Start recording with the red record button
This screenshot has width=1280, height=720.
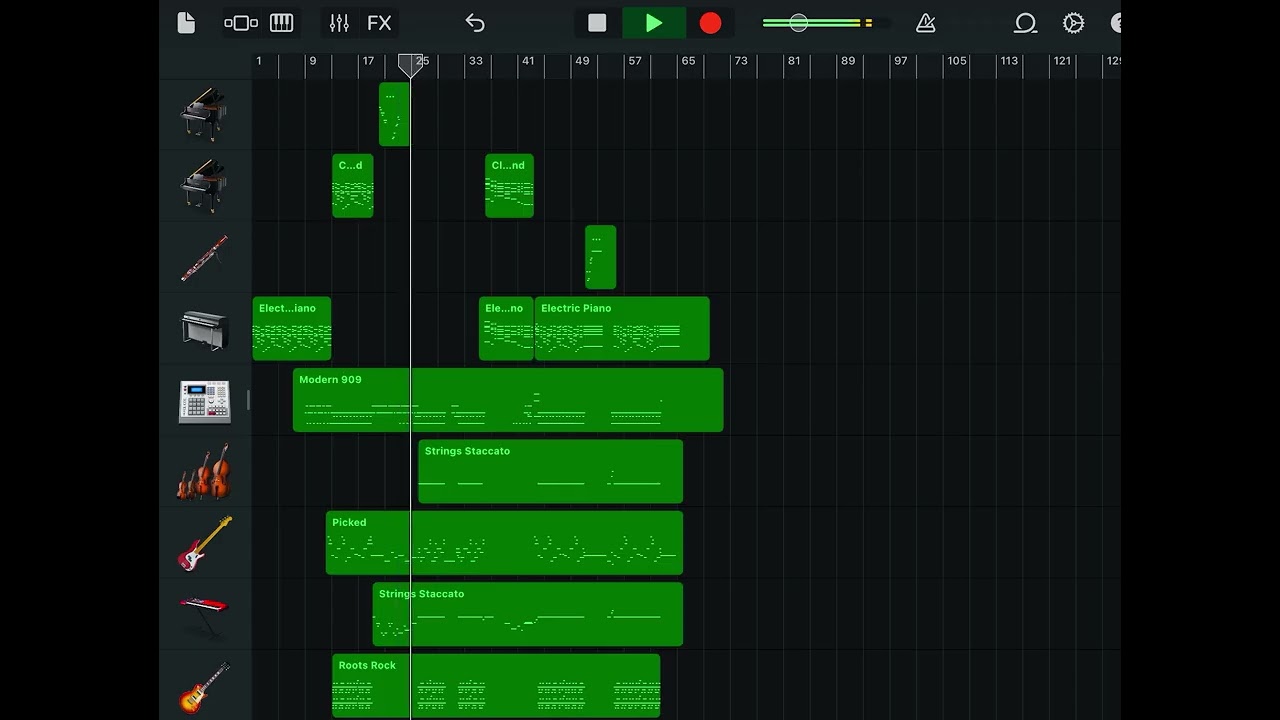(x=710, y=23)
